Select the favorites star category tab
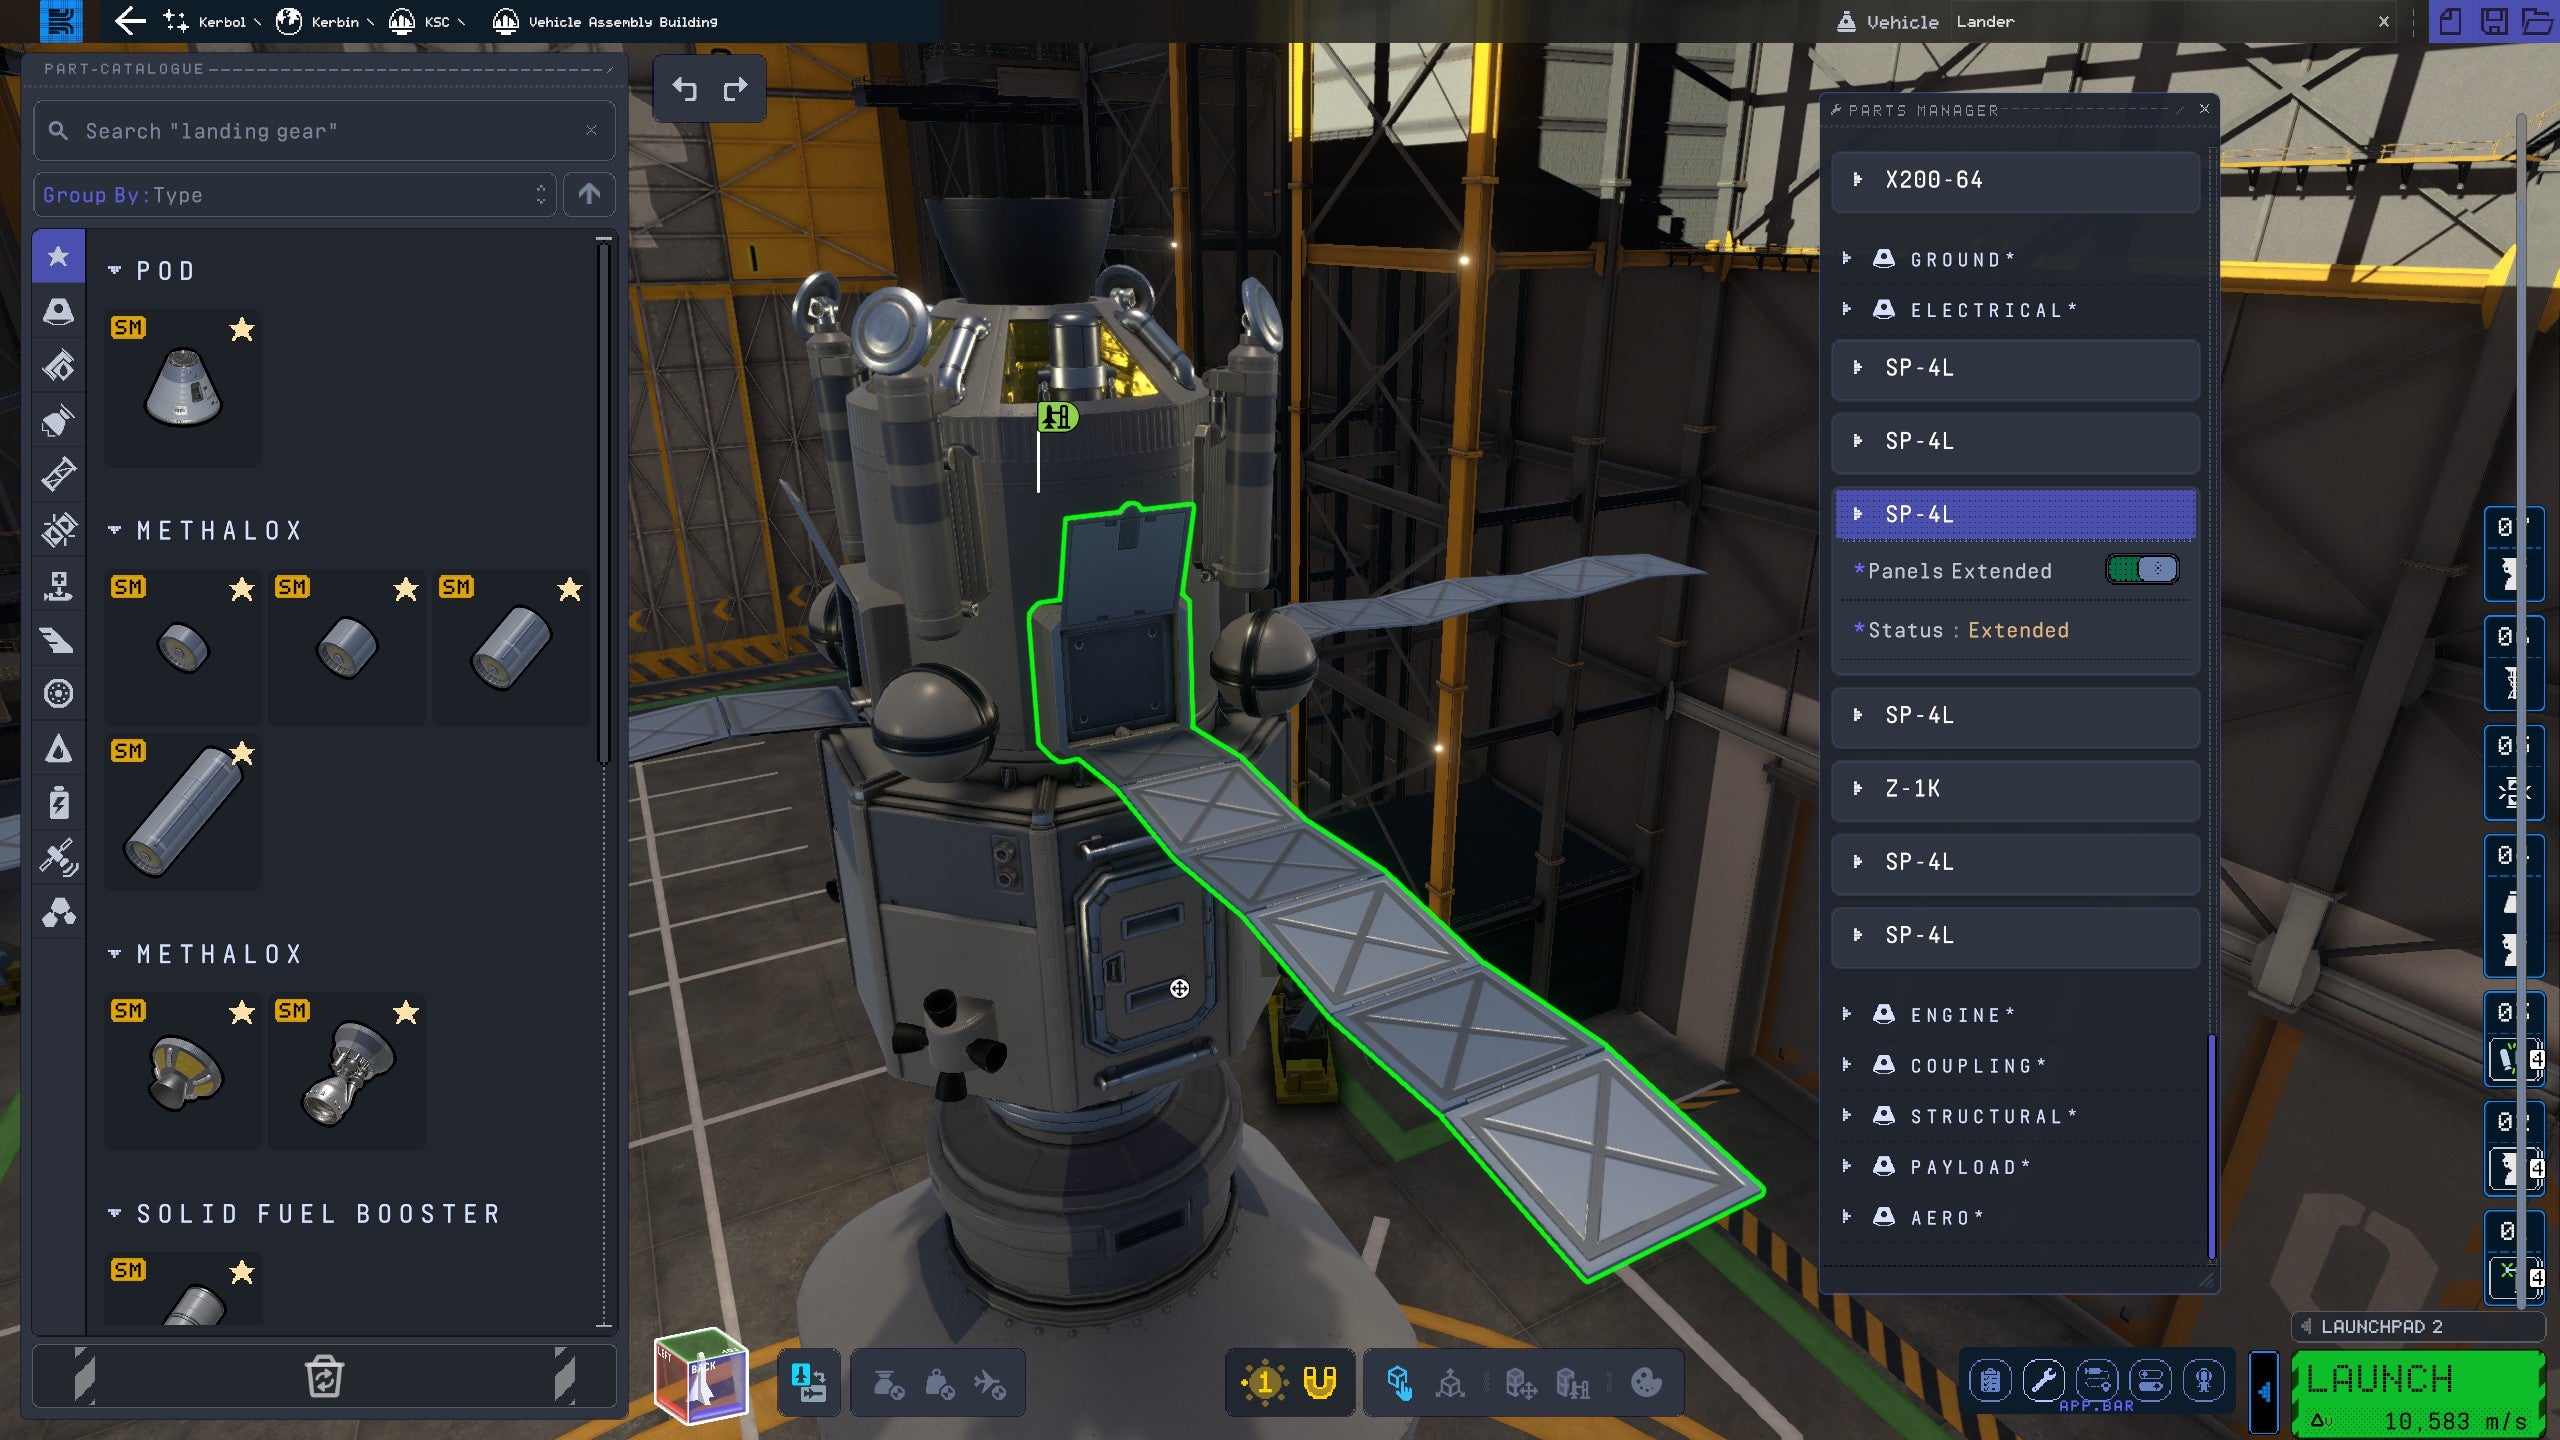The height and width of the screenshot is (1440, 2560). pyautogui.click(x=58, y=256)
